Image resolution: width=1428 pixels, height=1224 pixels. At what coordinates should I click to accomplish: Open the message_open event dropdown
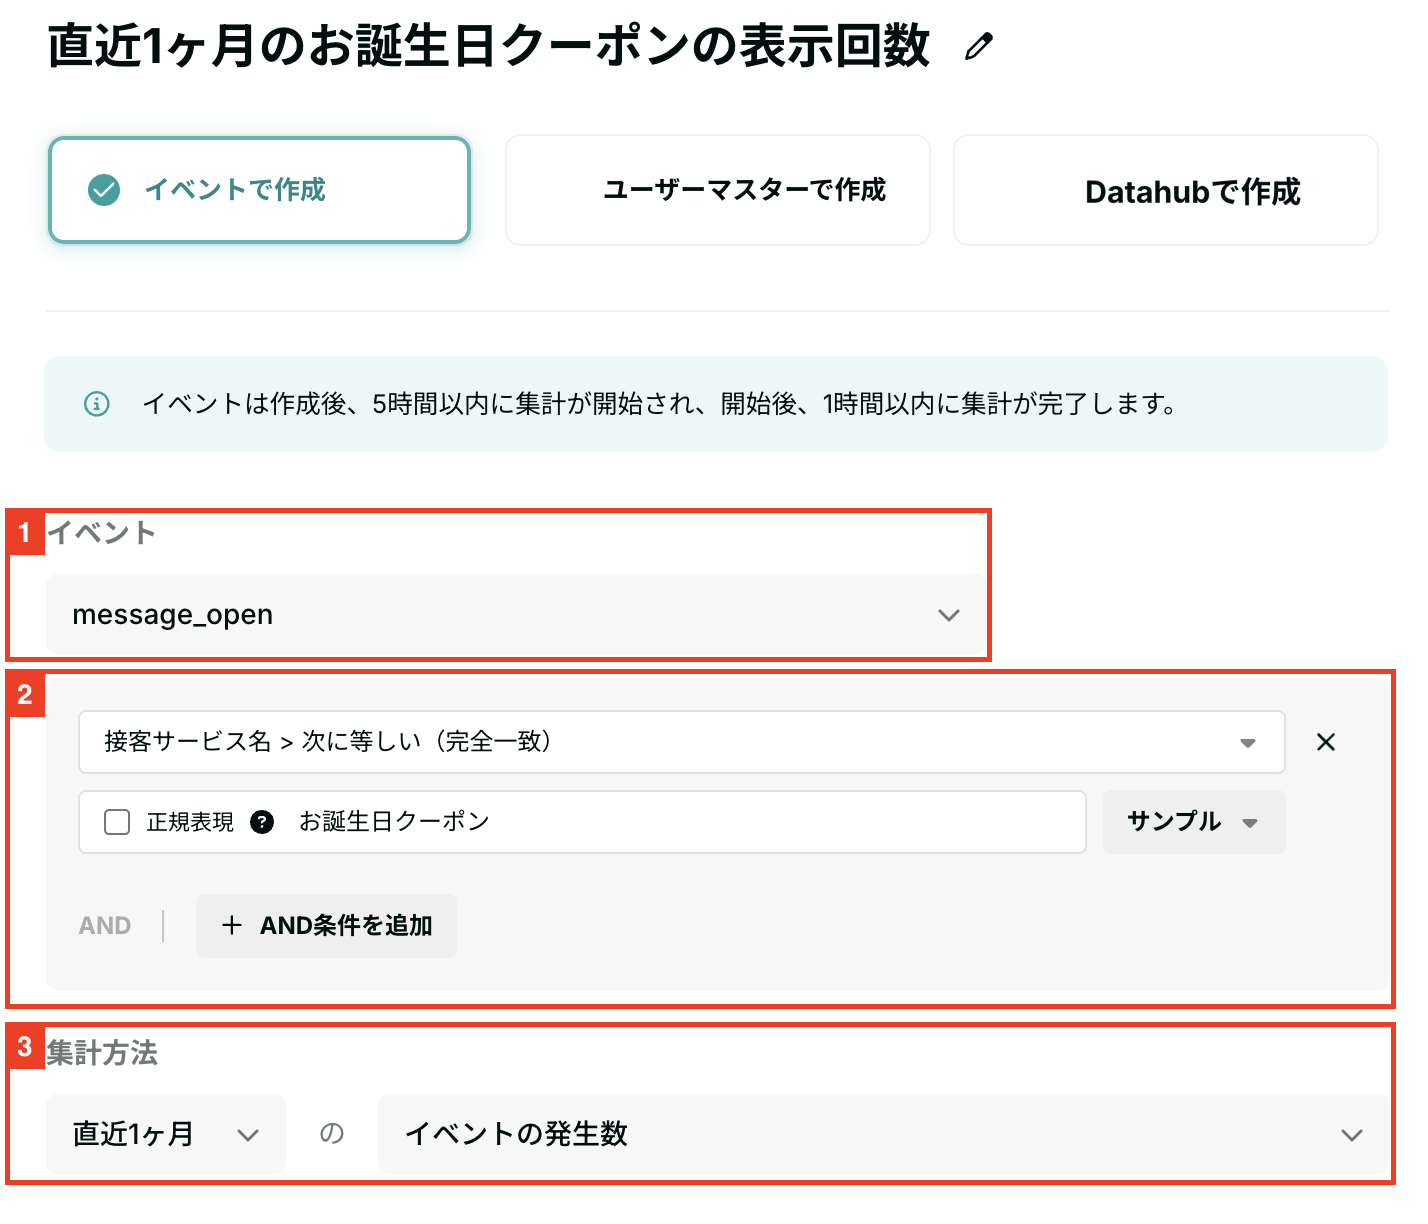coord(516,615)
